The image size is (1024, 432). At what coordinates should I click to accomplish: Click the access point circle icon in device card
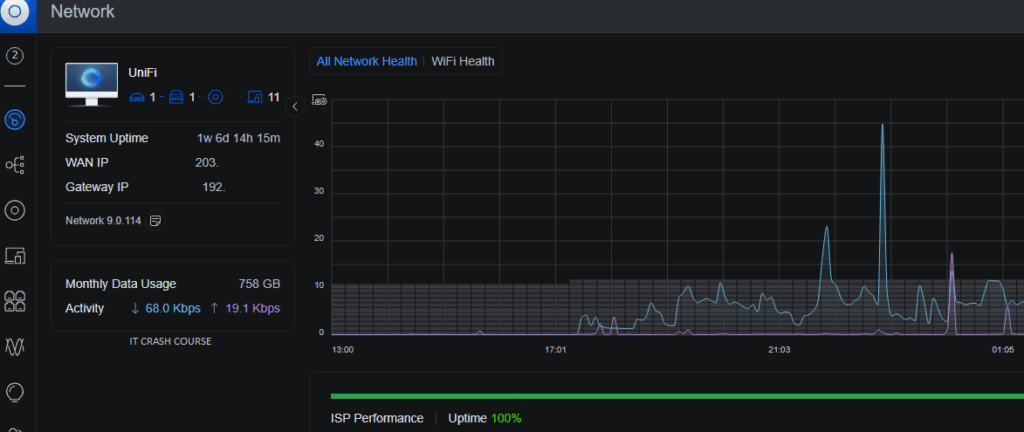tap(216, 97)
